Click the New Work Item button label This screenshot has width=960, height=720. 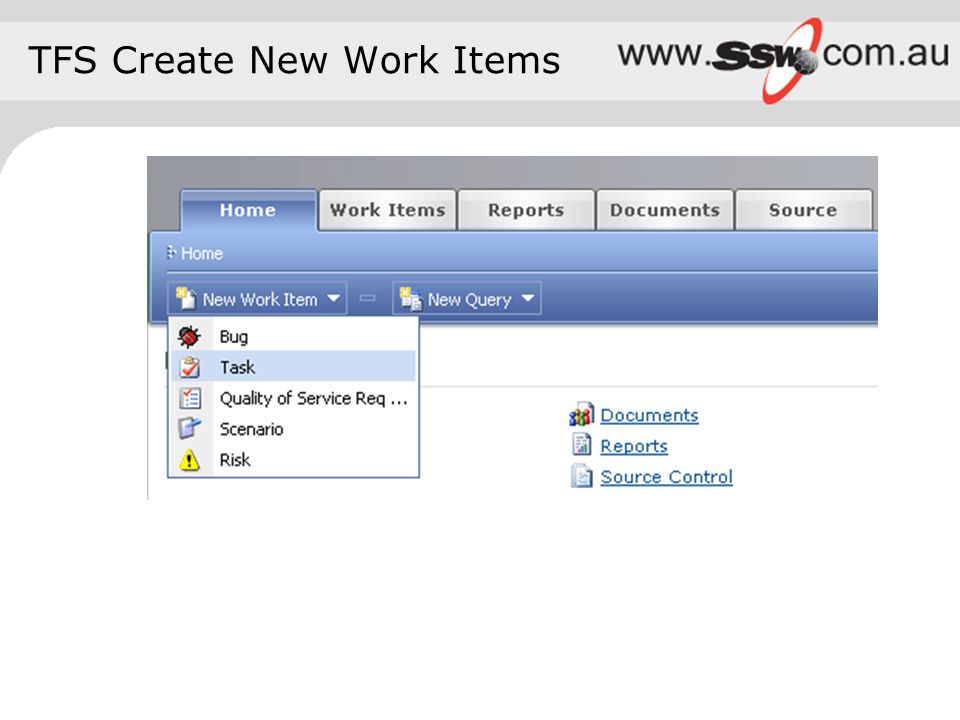tap(260, 299)
